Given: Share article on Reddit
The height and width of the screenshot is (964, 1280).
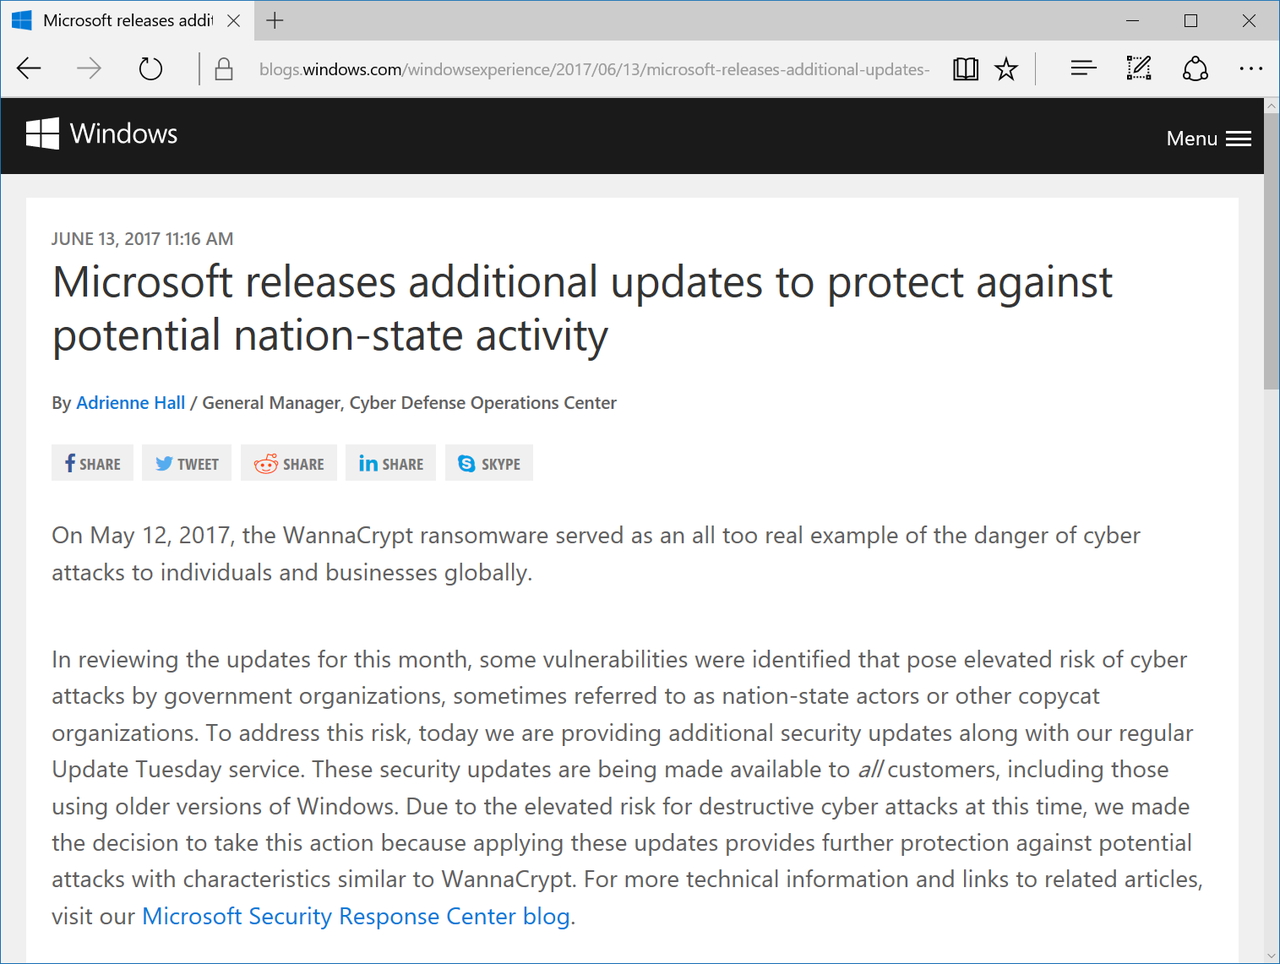Looking at the screenshot, I should tap(289, 463).
